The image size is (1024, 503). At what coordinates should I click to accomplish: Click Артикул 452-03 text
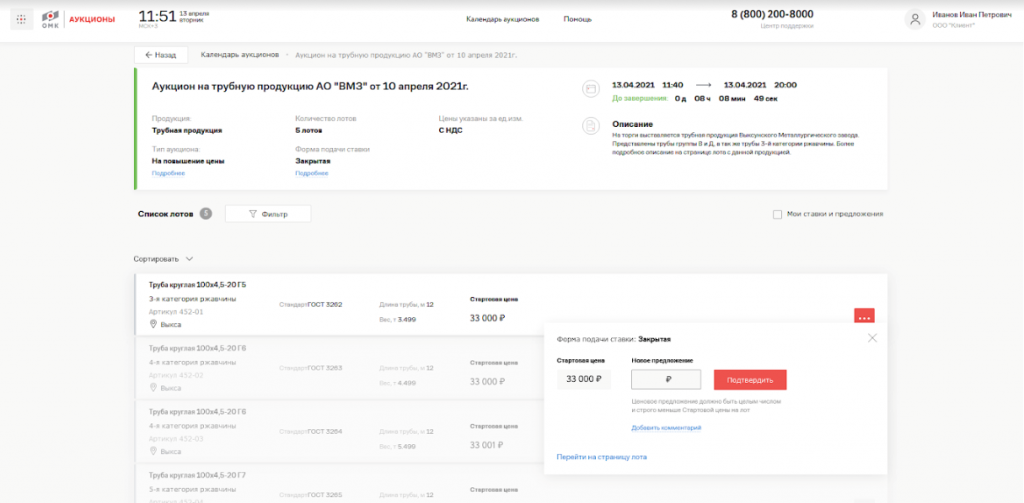click(176, 438)
